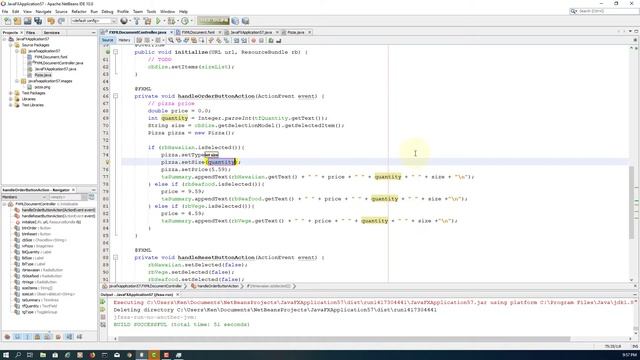Screen dimensions: 640x360
Task: Expand the Test Libraries node
Action: click(x=11, y=105)
